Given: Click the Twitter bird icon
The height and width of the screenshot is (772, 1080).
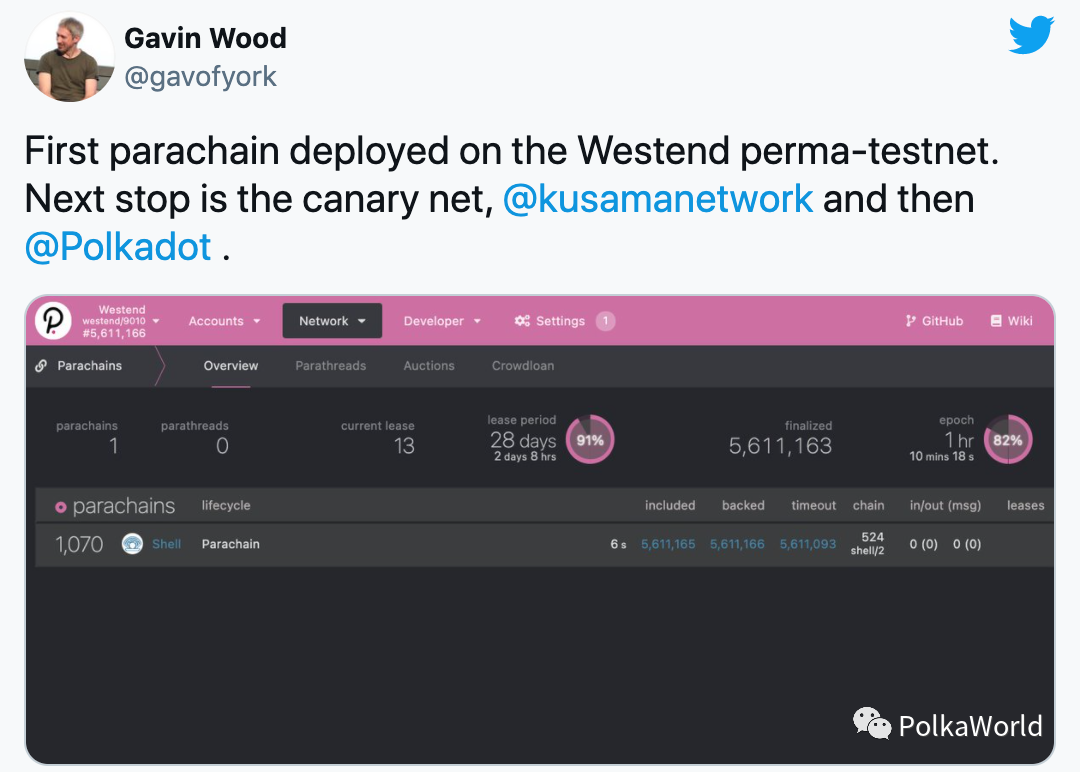Looking at the screenshot, I should tap(1031, 37).
